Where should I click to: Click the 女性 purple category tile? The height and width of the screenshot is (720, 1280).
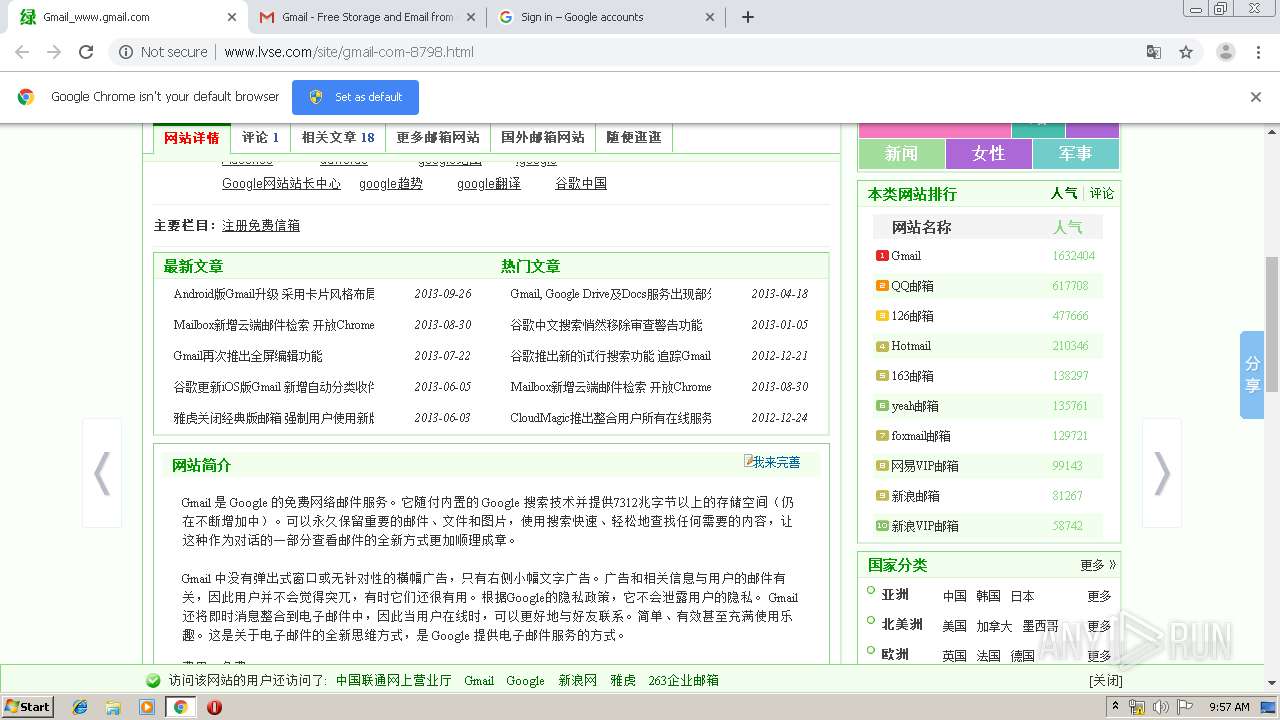988,153
